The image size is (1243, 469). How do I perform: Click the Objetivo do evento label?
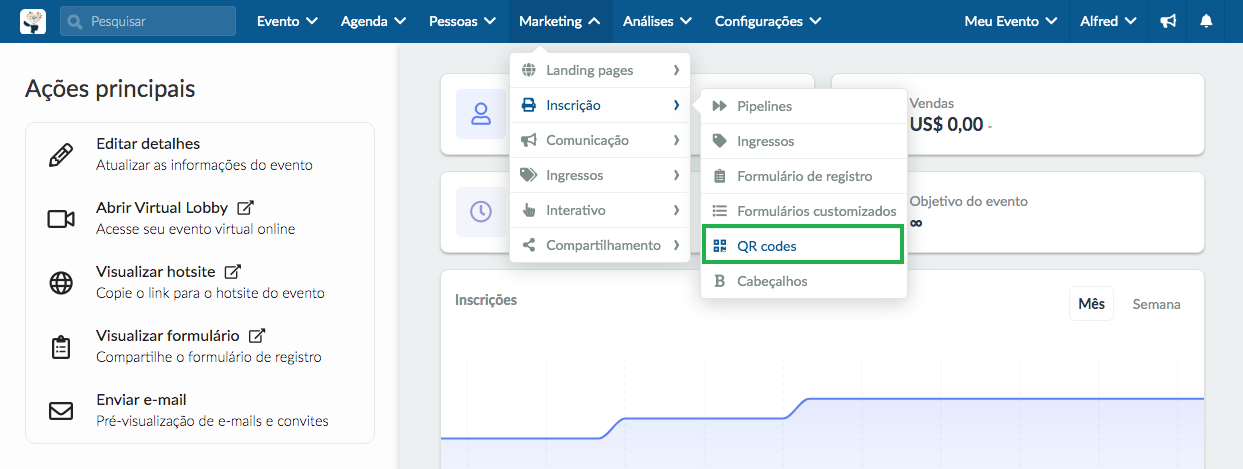click(968, 201)
